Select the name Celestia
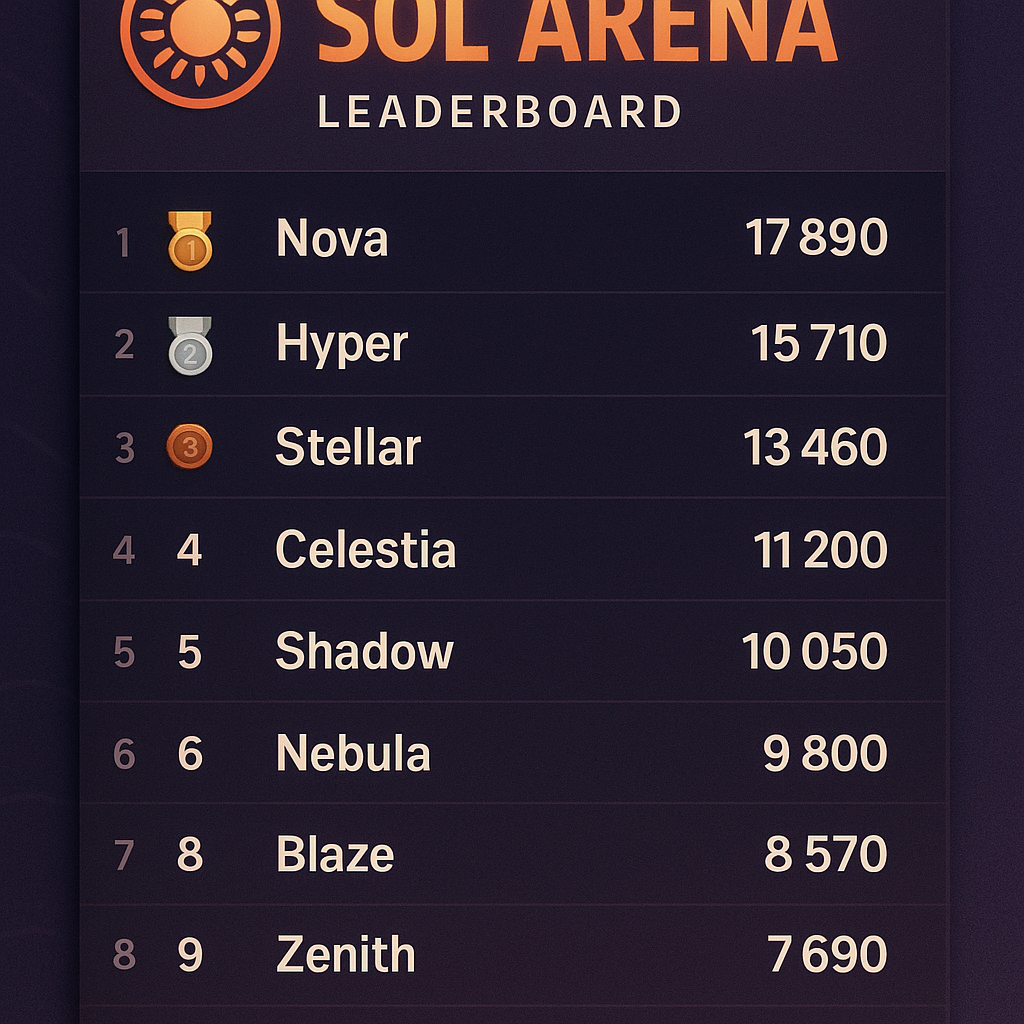Image resolution: width=1024 pixels, height=1024 pixels. 365,549
